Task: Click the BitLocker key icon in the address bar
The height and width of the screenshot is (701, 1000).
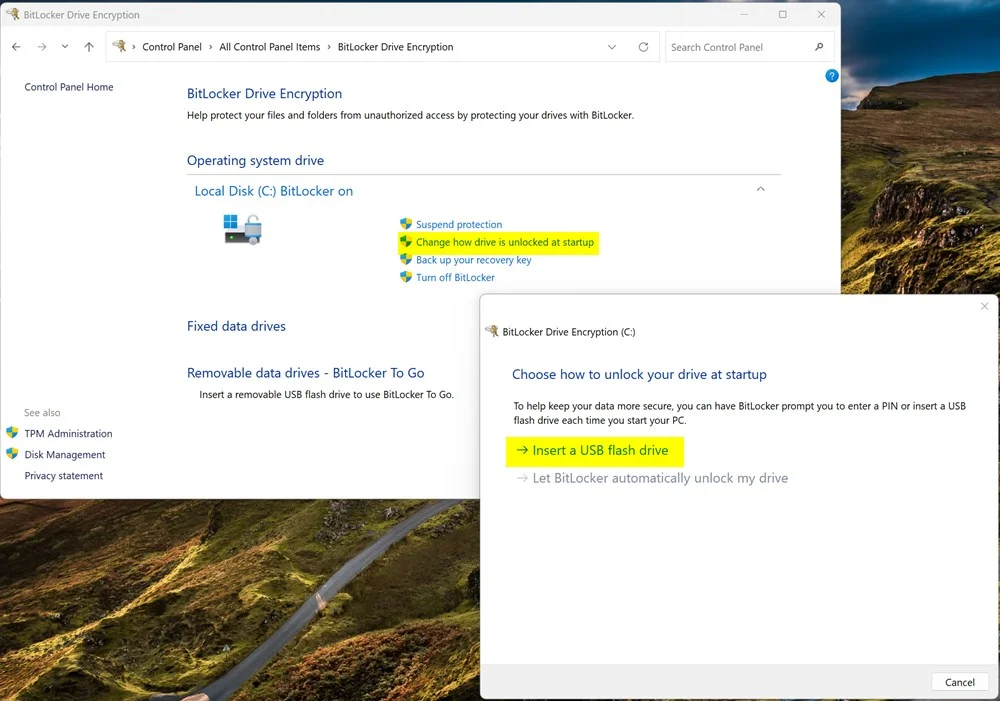Action: tap(119, 46)
